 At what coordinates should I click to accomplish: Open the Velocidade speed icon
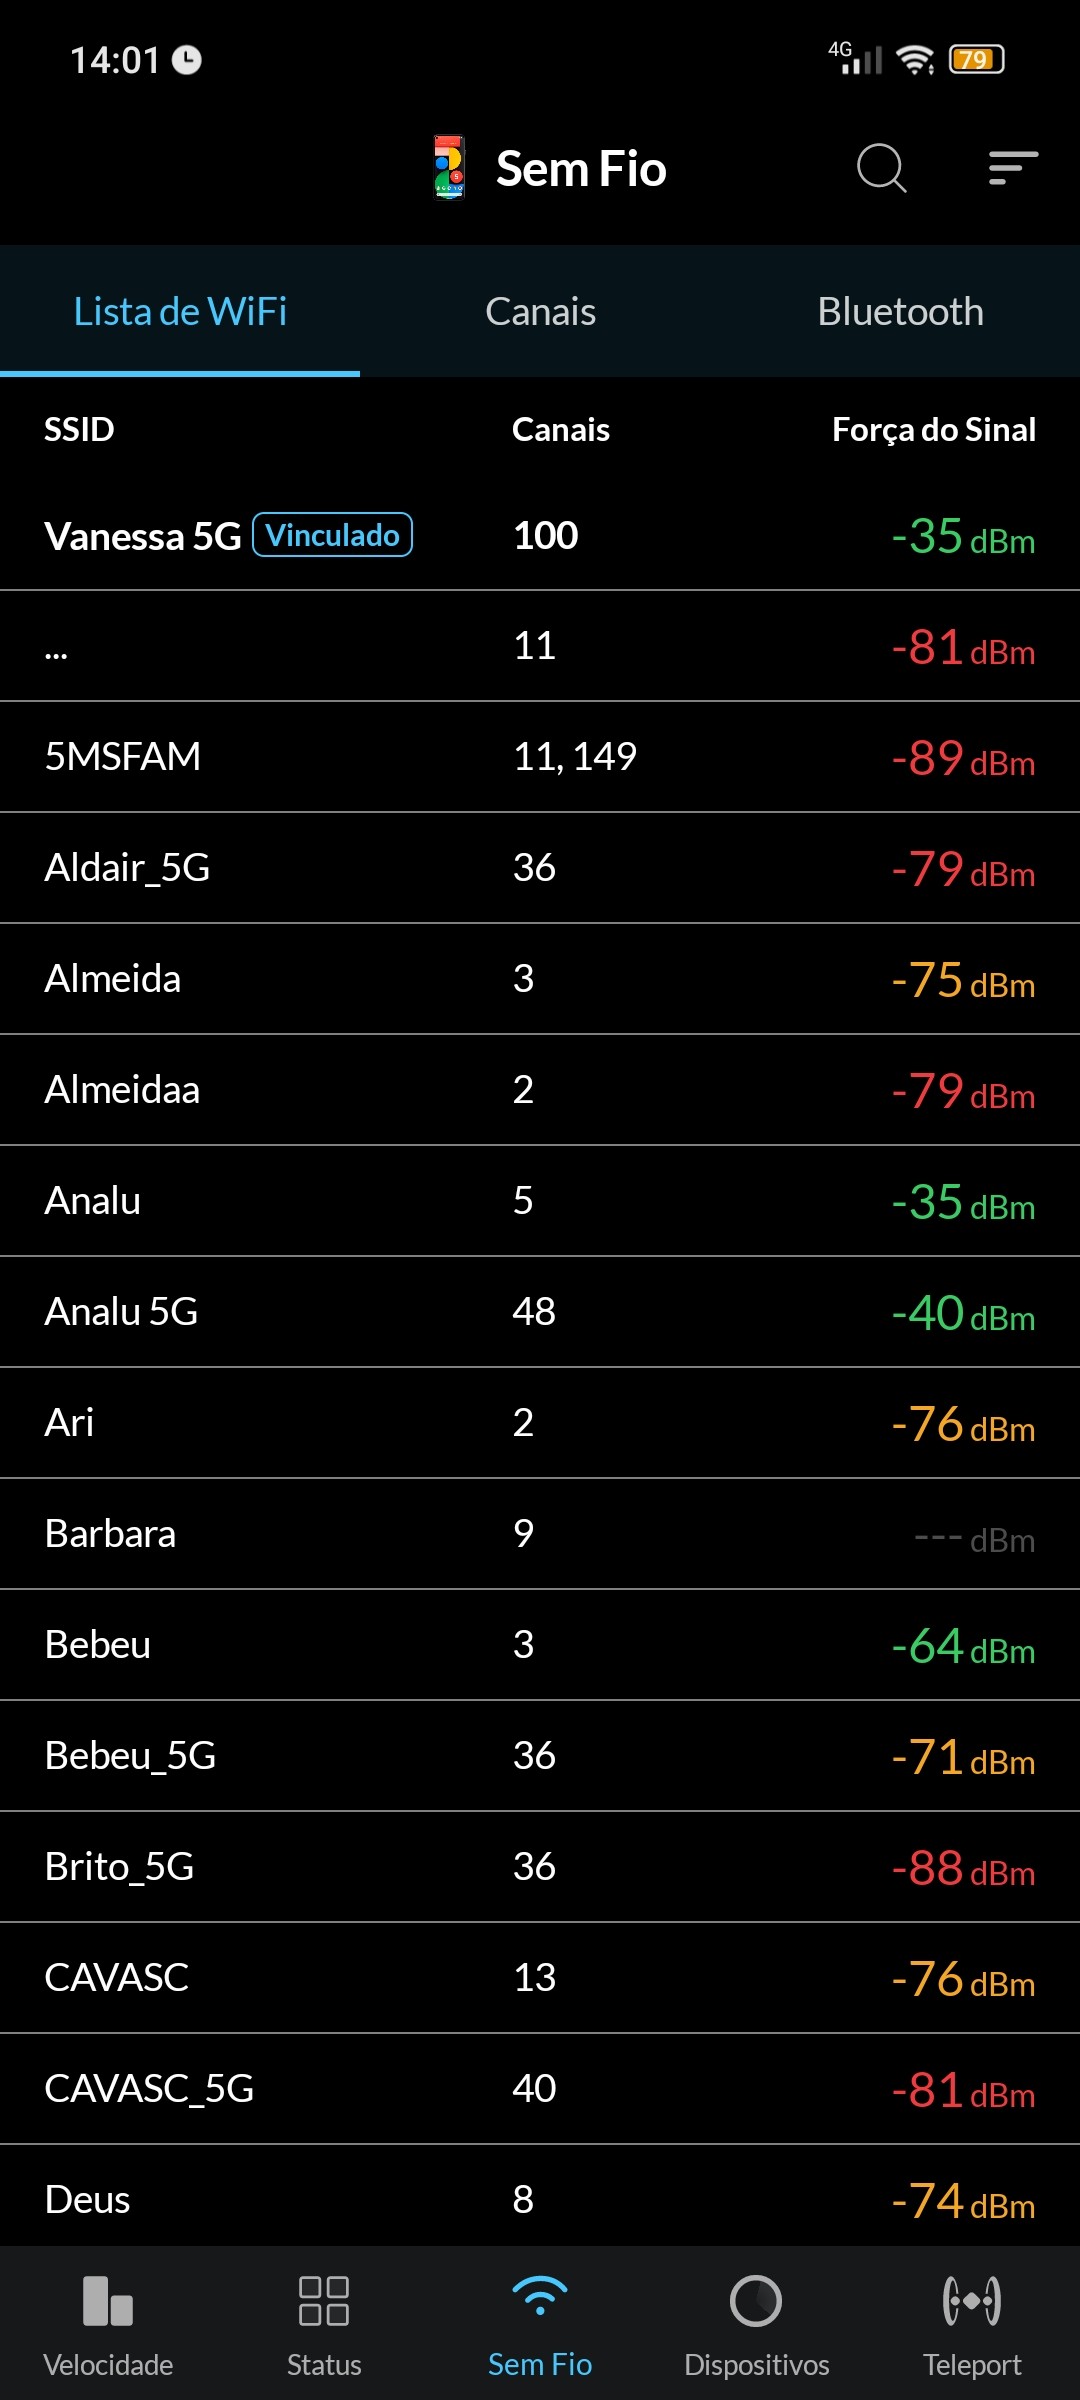click(x=108, y=2300)
